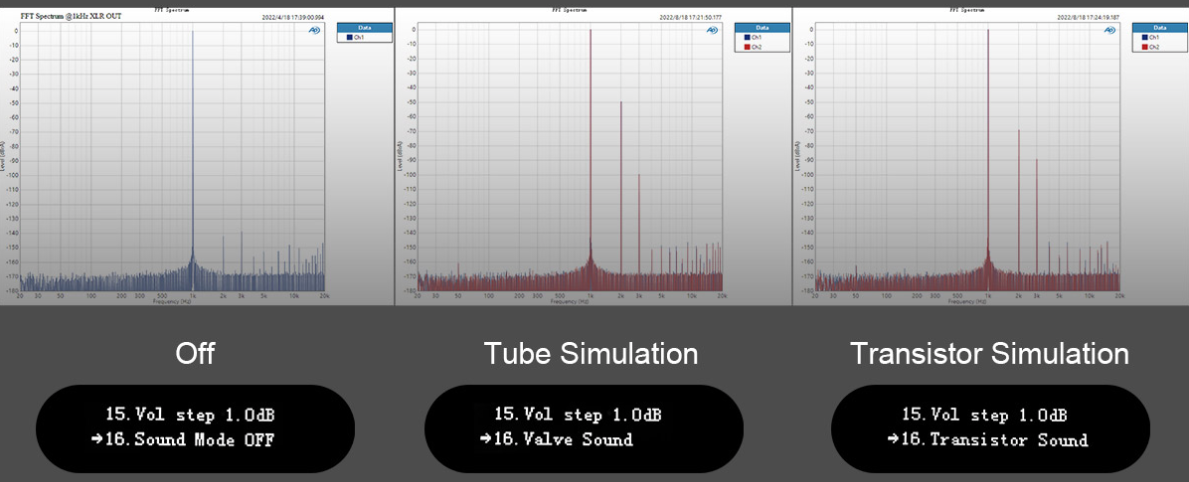Click the Data legend header in right graph
1189x482 pixels.
point(1158,28)
